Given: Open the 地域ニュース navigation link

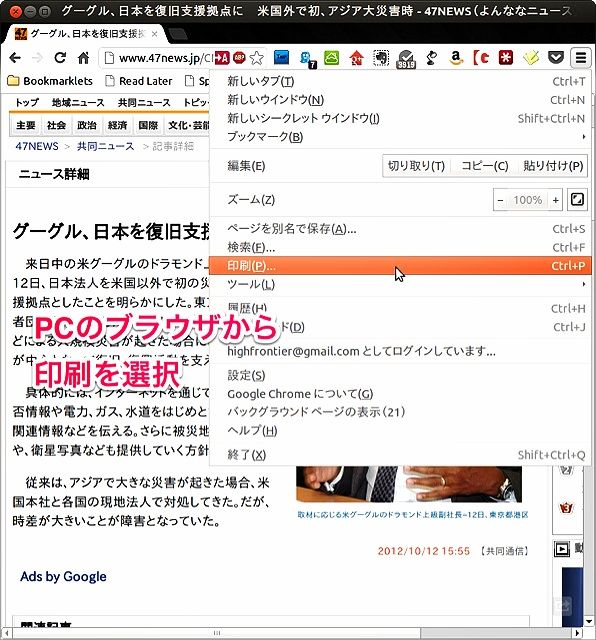Looking at the screenshot, I should [x=78, y=102].
